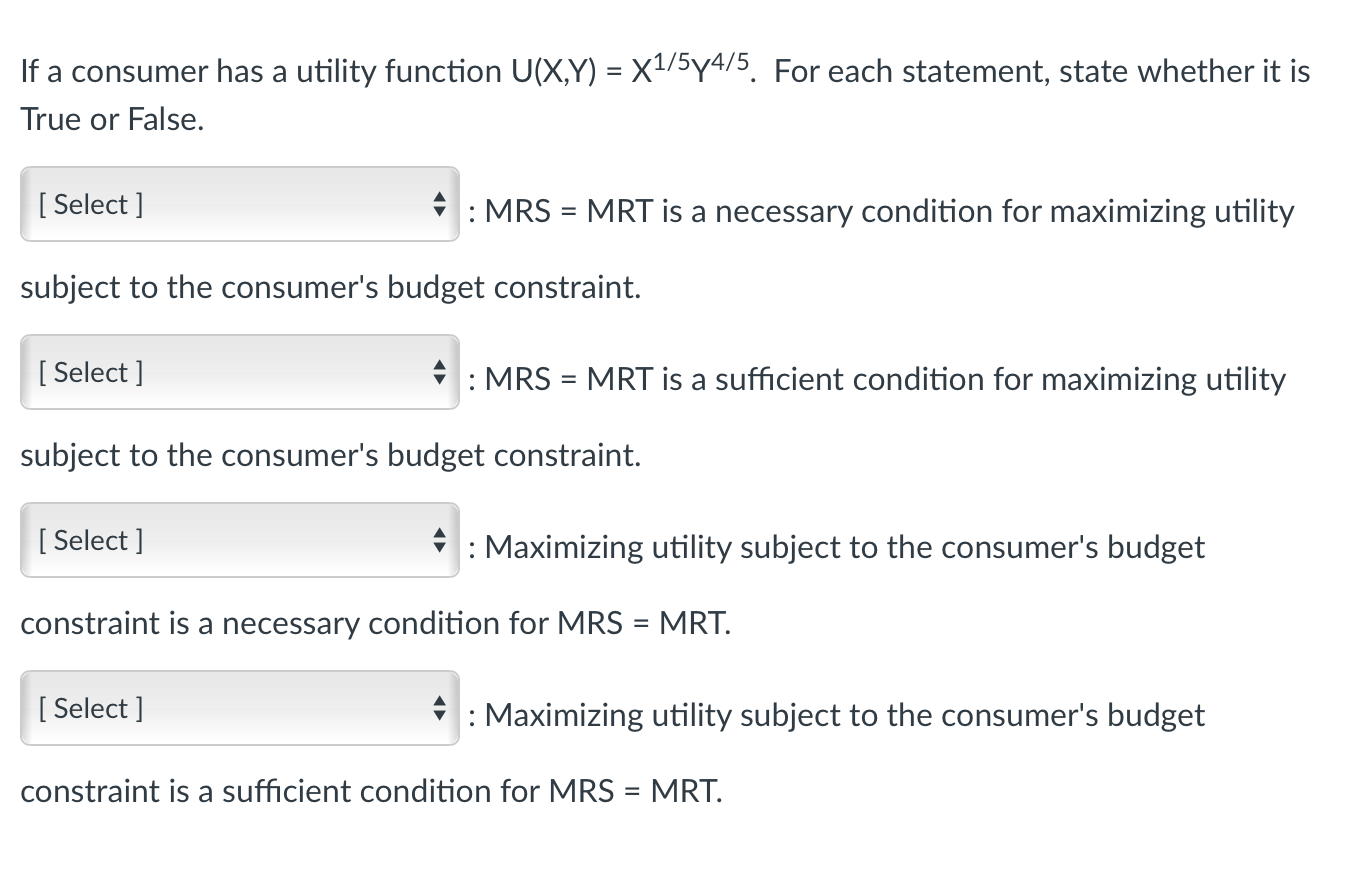Click arrow icon of the third statement's select box

pyautogui.click(x=438, y=541)
